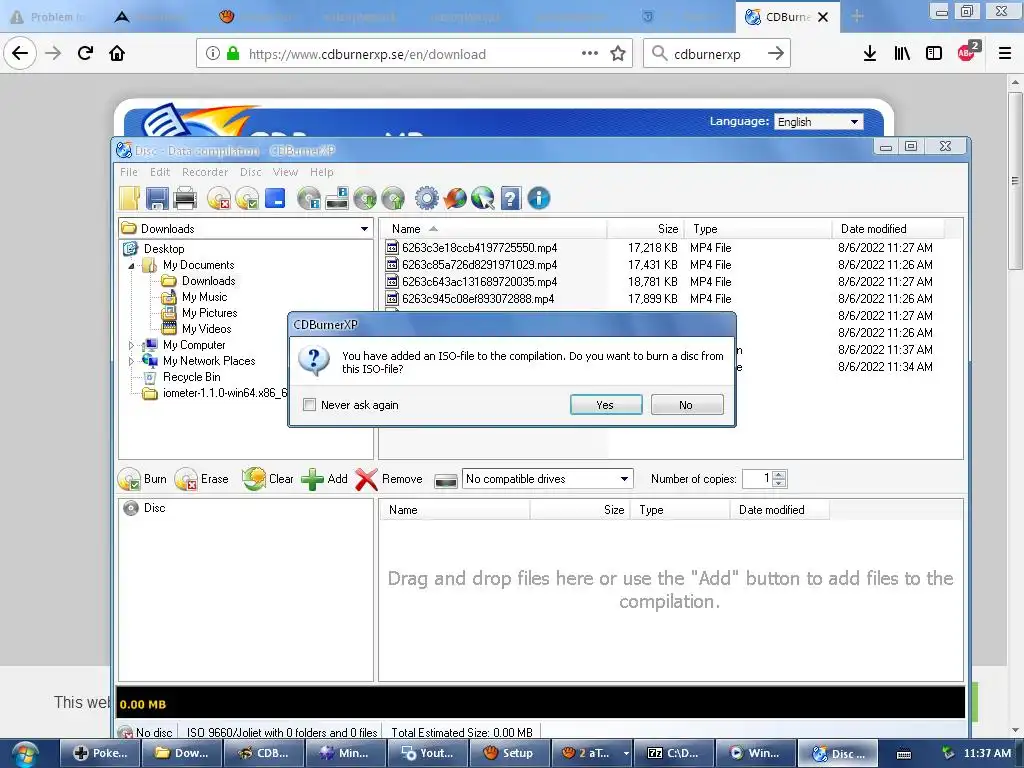This screenshot has height=768, width=1024.
Task: Submit the Firefox search with the arrow button
Action: click(x=776, y=54)
